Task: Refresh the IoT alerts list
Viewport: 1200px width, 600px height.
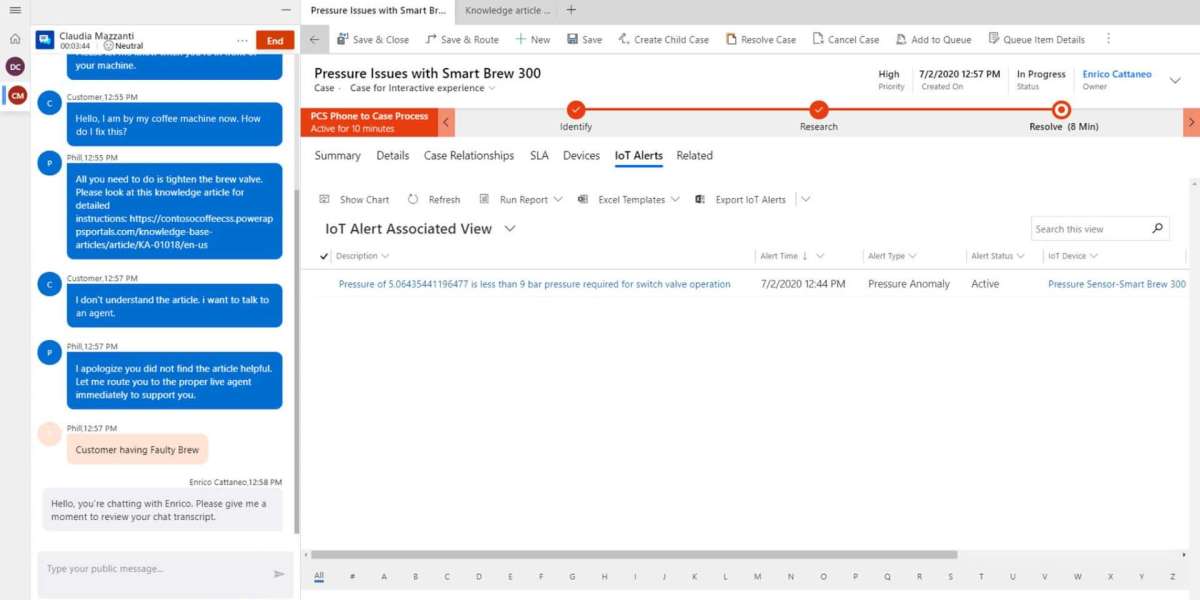Action: (434, 199)
